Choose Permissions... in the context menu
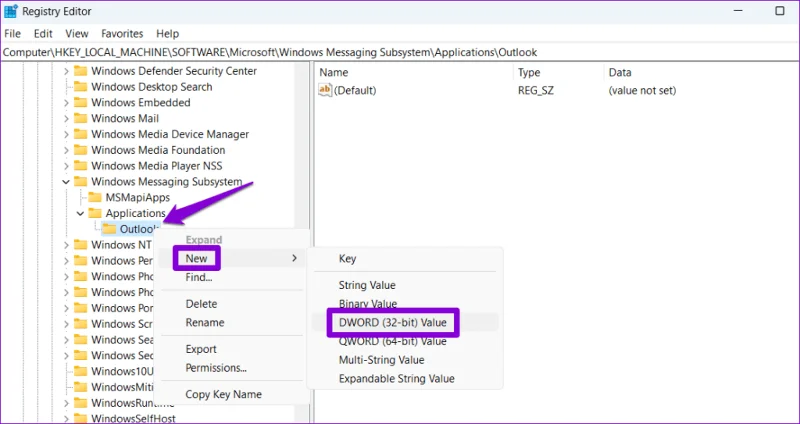The image size is (800, 424). pyautogui.click(x=216, y=368)
